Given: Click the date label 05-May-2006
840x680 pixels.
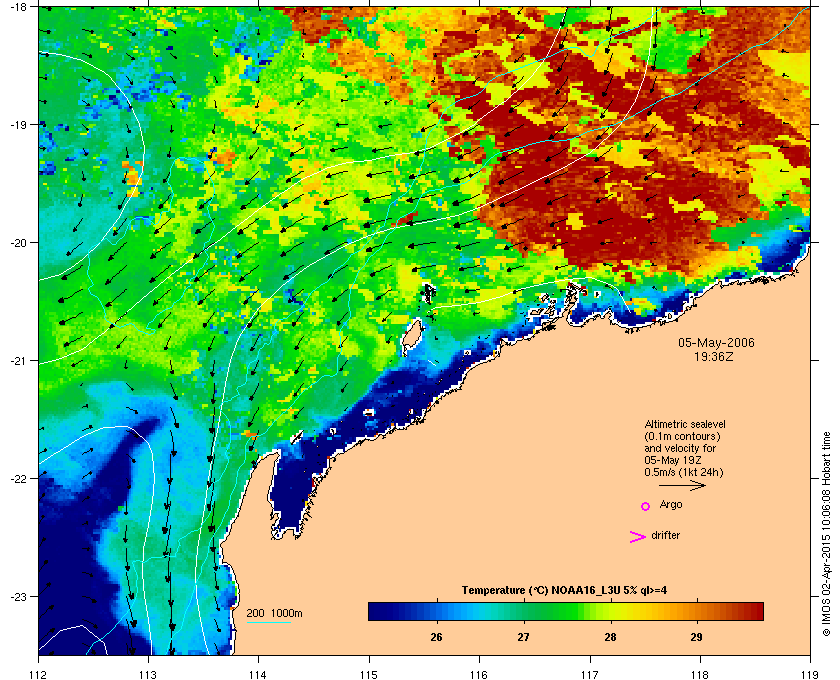Looking at the screenshot, I should point(716,343).
